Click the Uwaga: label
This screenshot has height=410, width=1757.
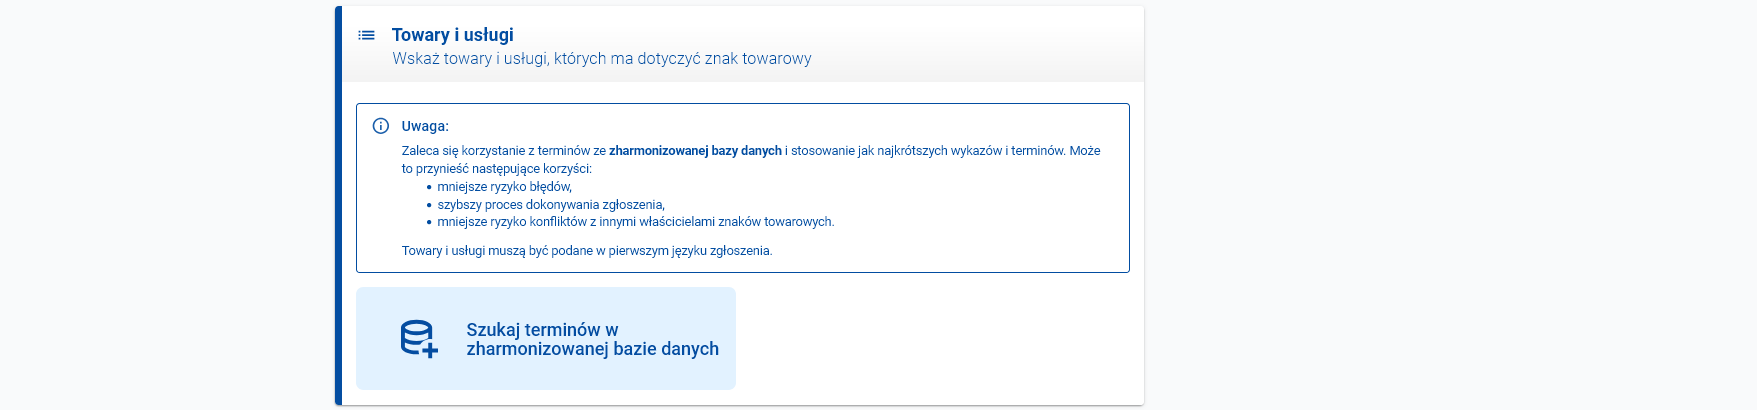tap(425, 126)
